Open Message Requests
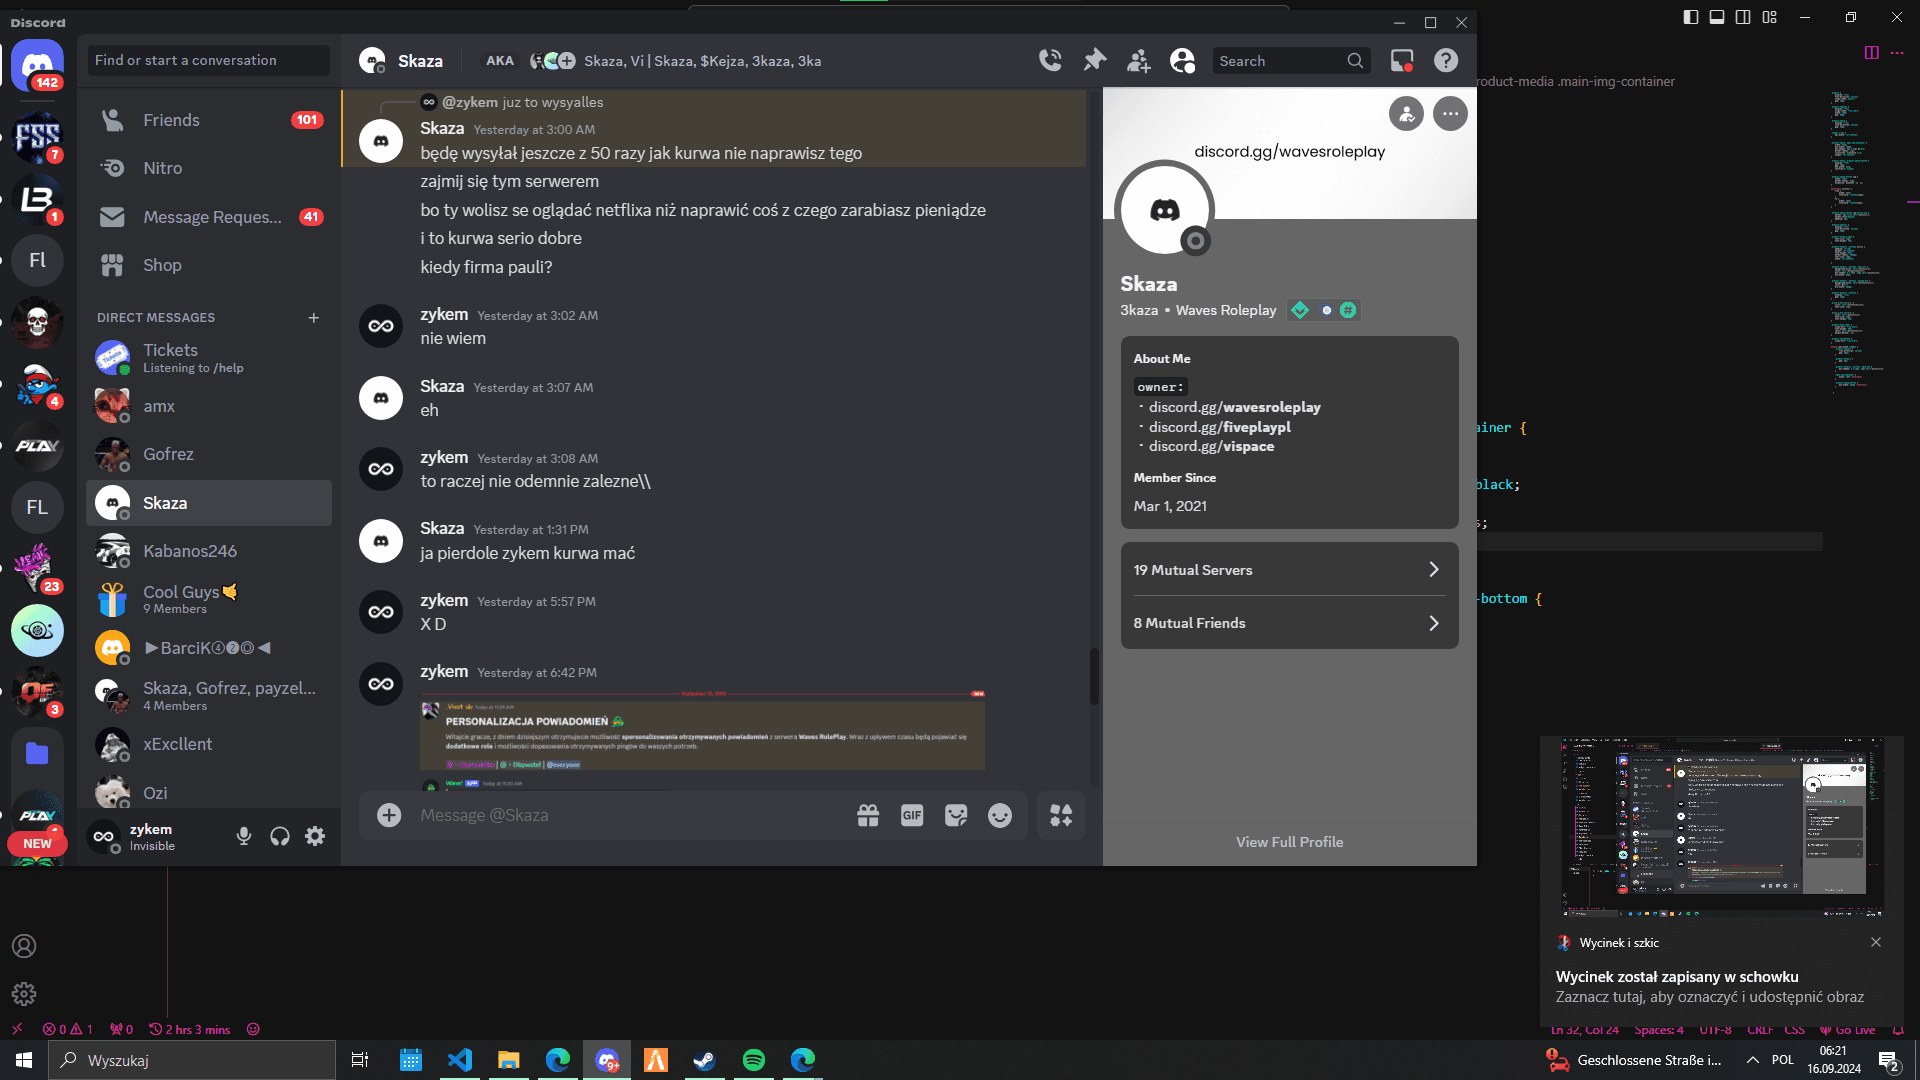Image resolution: width=1920 pixels, height=1080 pixels. coord(209,217)
